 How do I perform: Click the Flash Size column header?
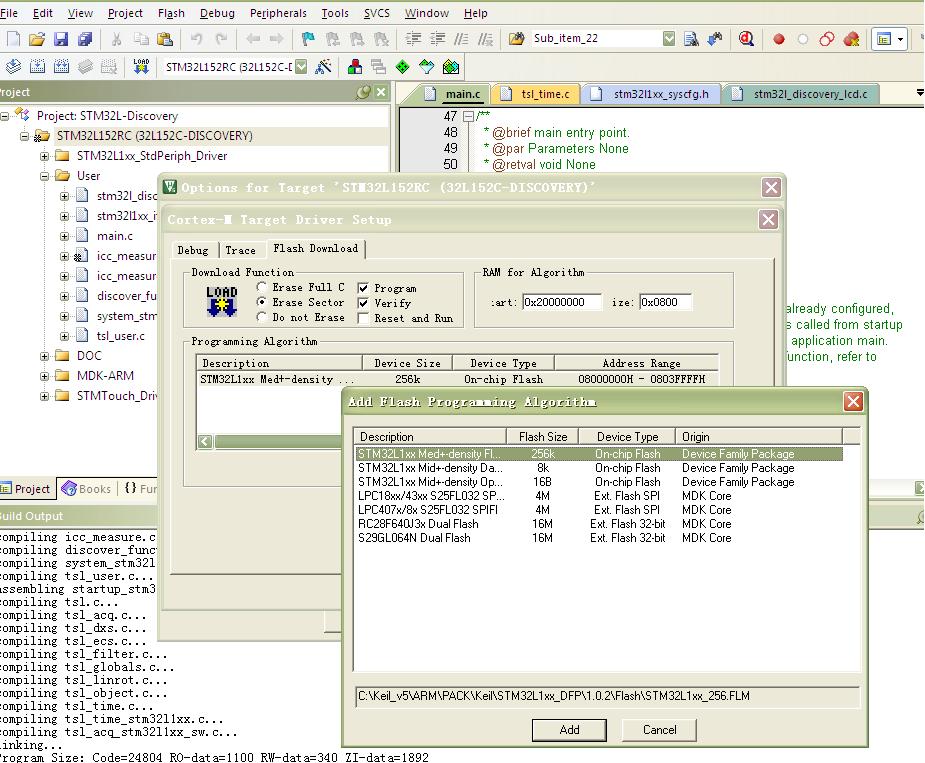coord(543,437)
